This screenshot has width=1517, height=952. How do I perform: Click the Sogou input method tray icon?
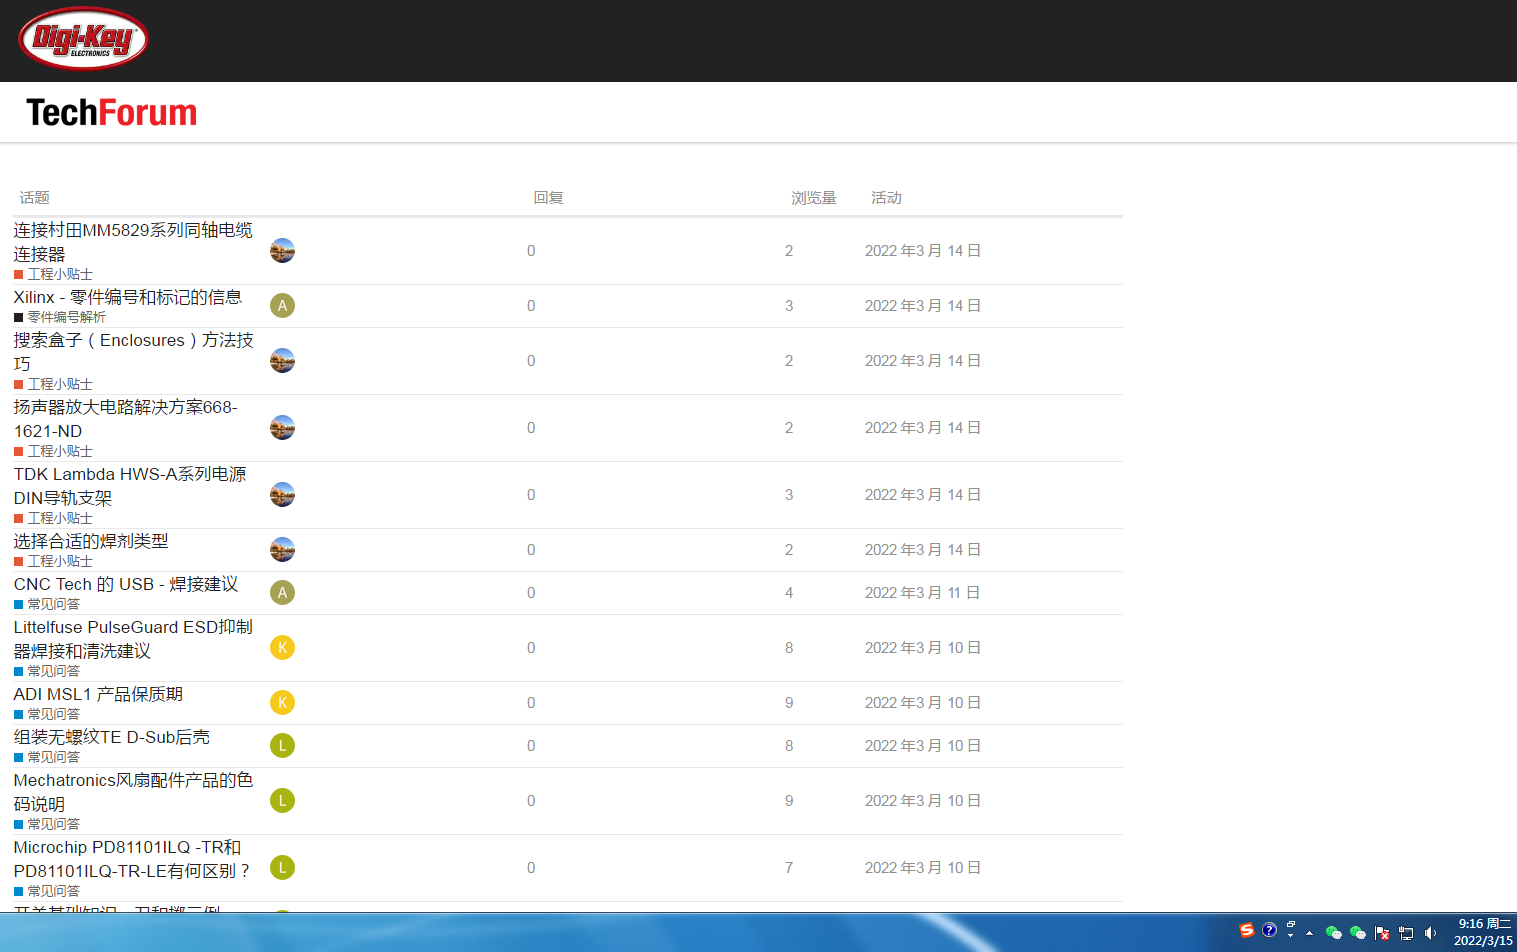tap(1246, 930)
